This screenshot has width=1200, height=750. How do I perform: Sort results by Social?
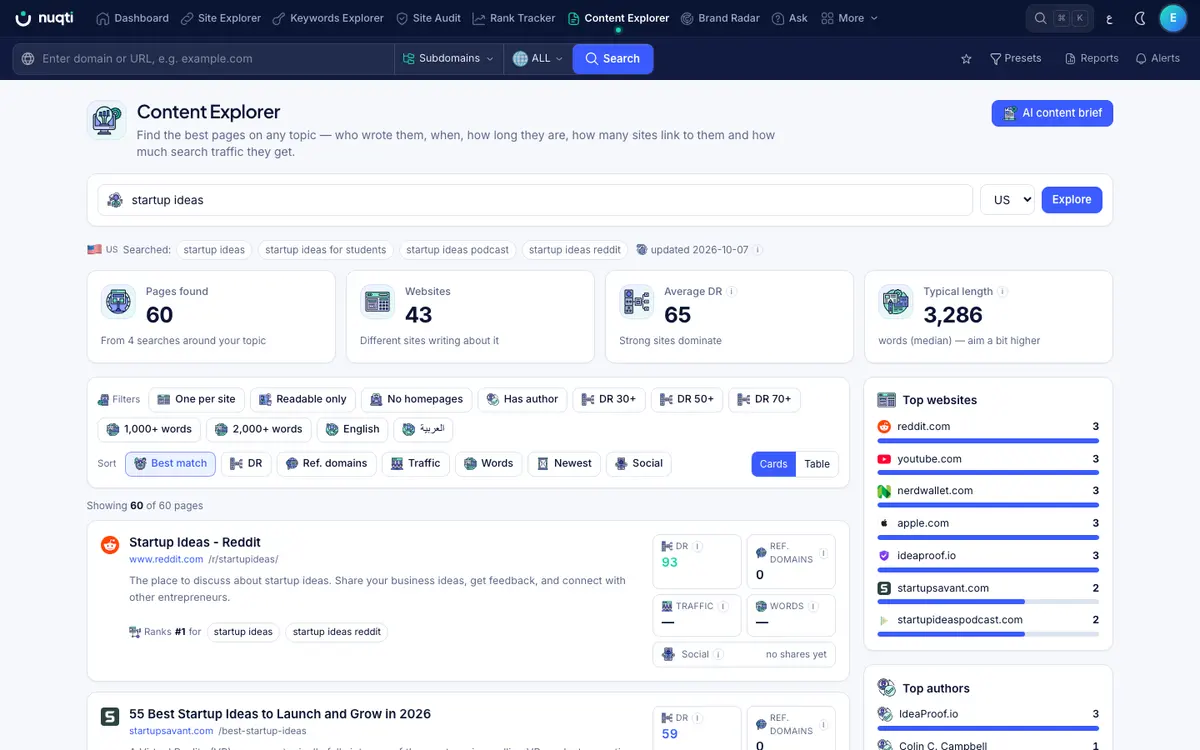point(638,463)
